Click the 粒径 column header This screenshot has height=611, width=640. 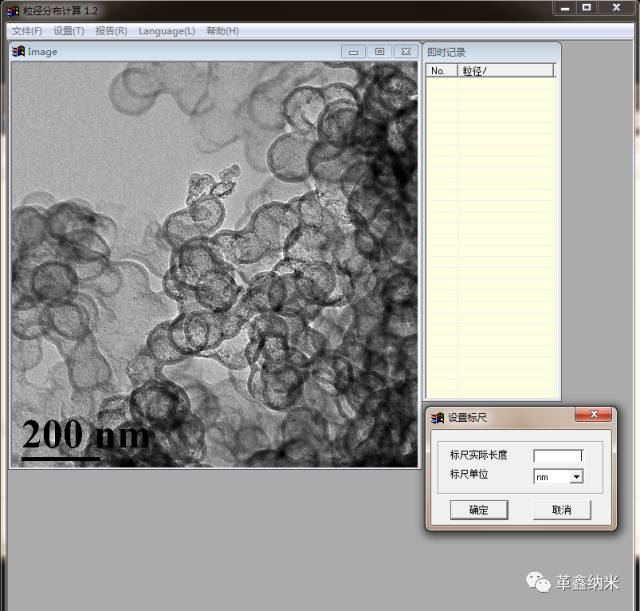click(506, 71)
